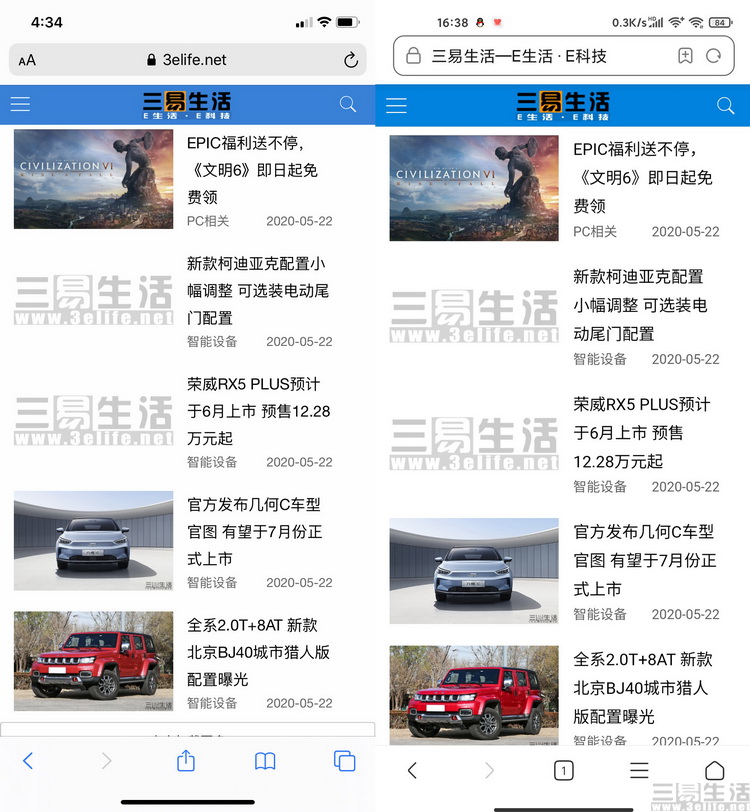
Task: Open 荣威RX5 PLUS预计于6月上市 title on left phone
Action: pyautogui.click(x=258, y=411)
